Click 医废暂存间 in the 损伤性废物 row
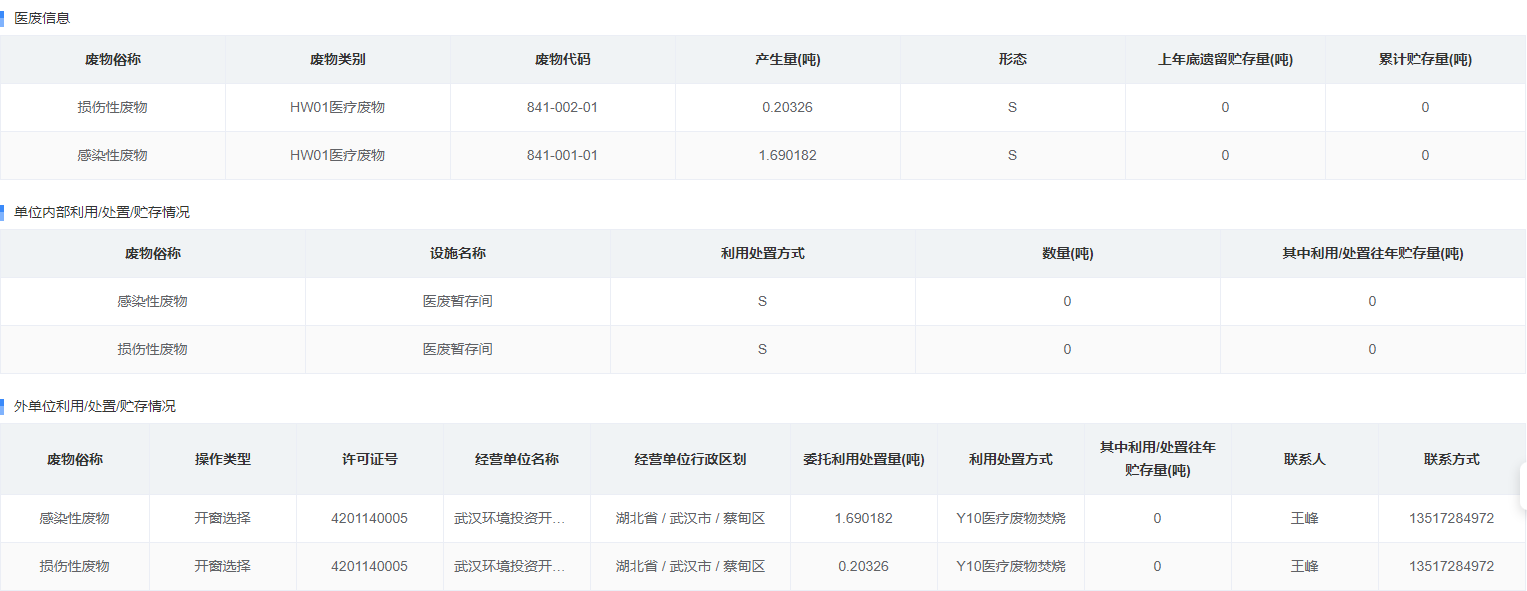 pos(458,349)
